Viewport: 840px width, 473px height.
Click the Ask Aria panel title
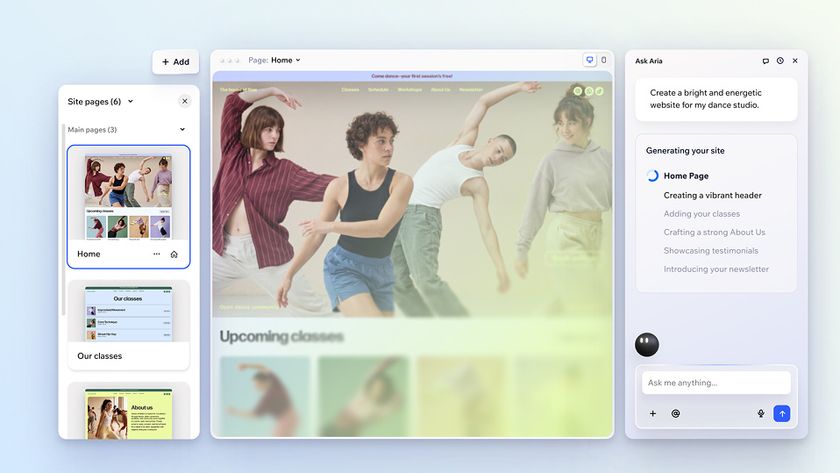(649, 61)
